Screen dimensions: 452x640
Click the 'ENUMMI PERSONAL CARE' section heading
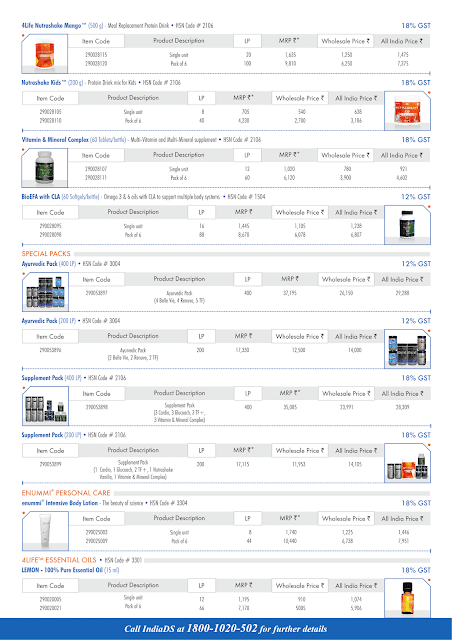66,493
